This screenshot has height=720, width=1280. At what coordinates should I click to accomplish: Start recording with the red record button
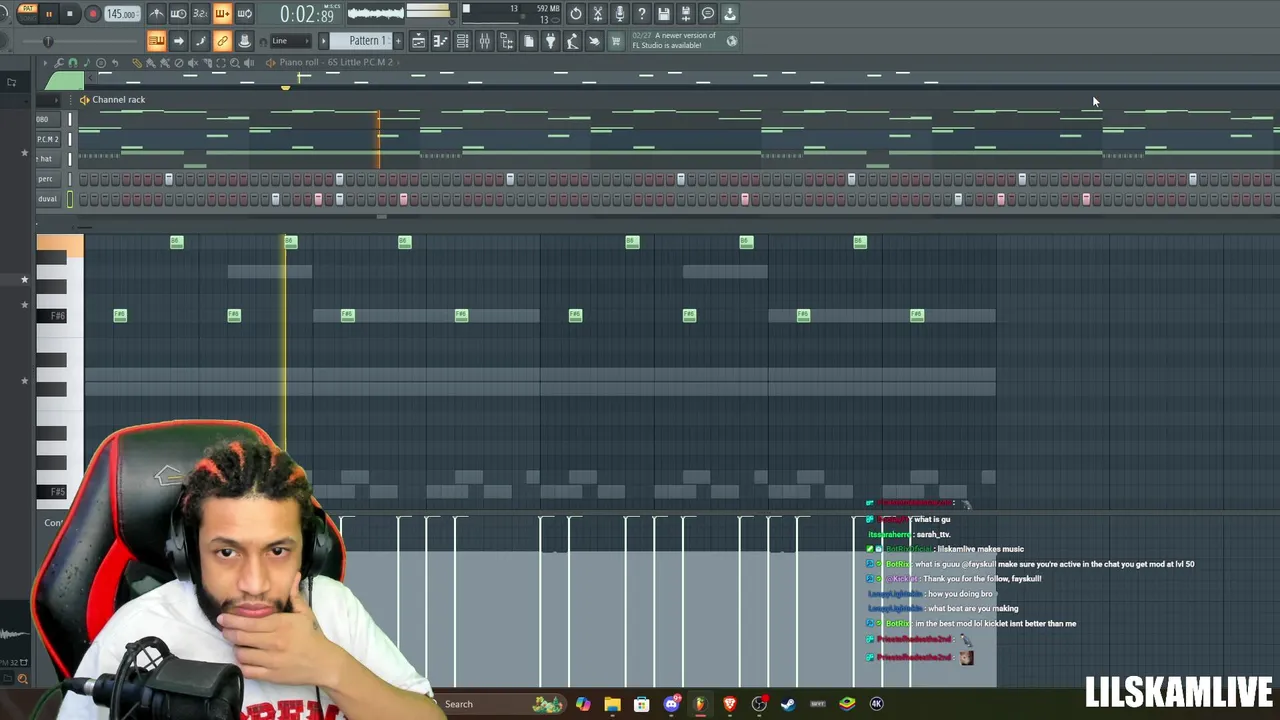92,14
